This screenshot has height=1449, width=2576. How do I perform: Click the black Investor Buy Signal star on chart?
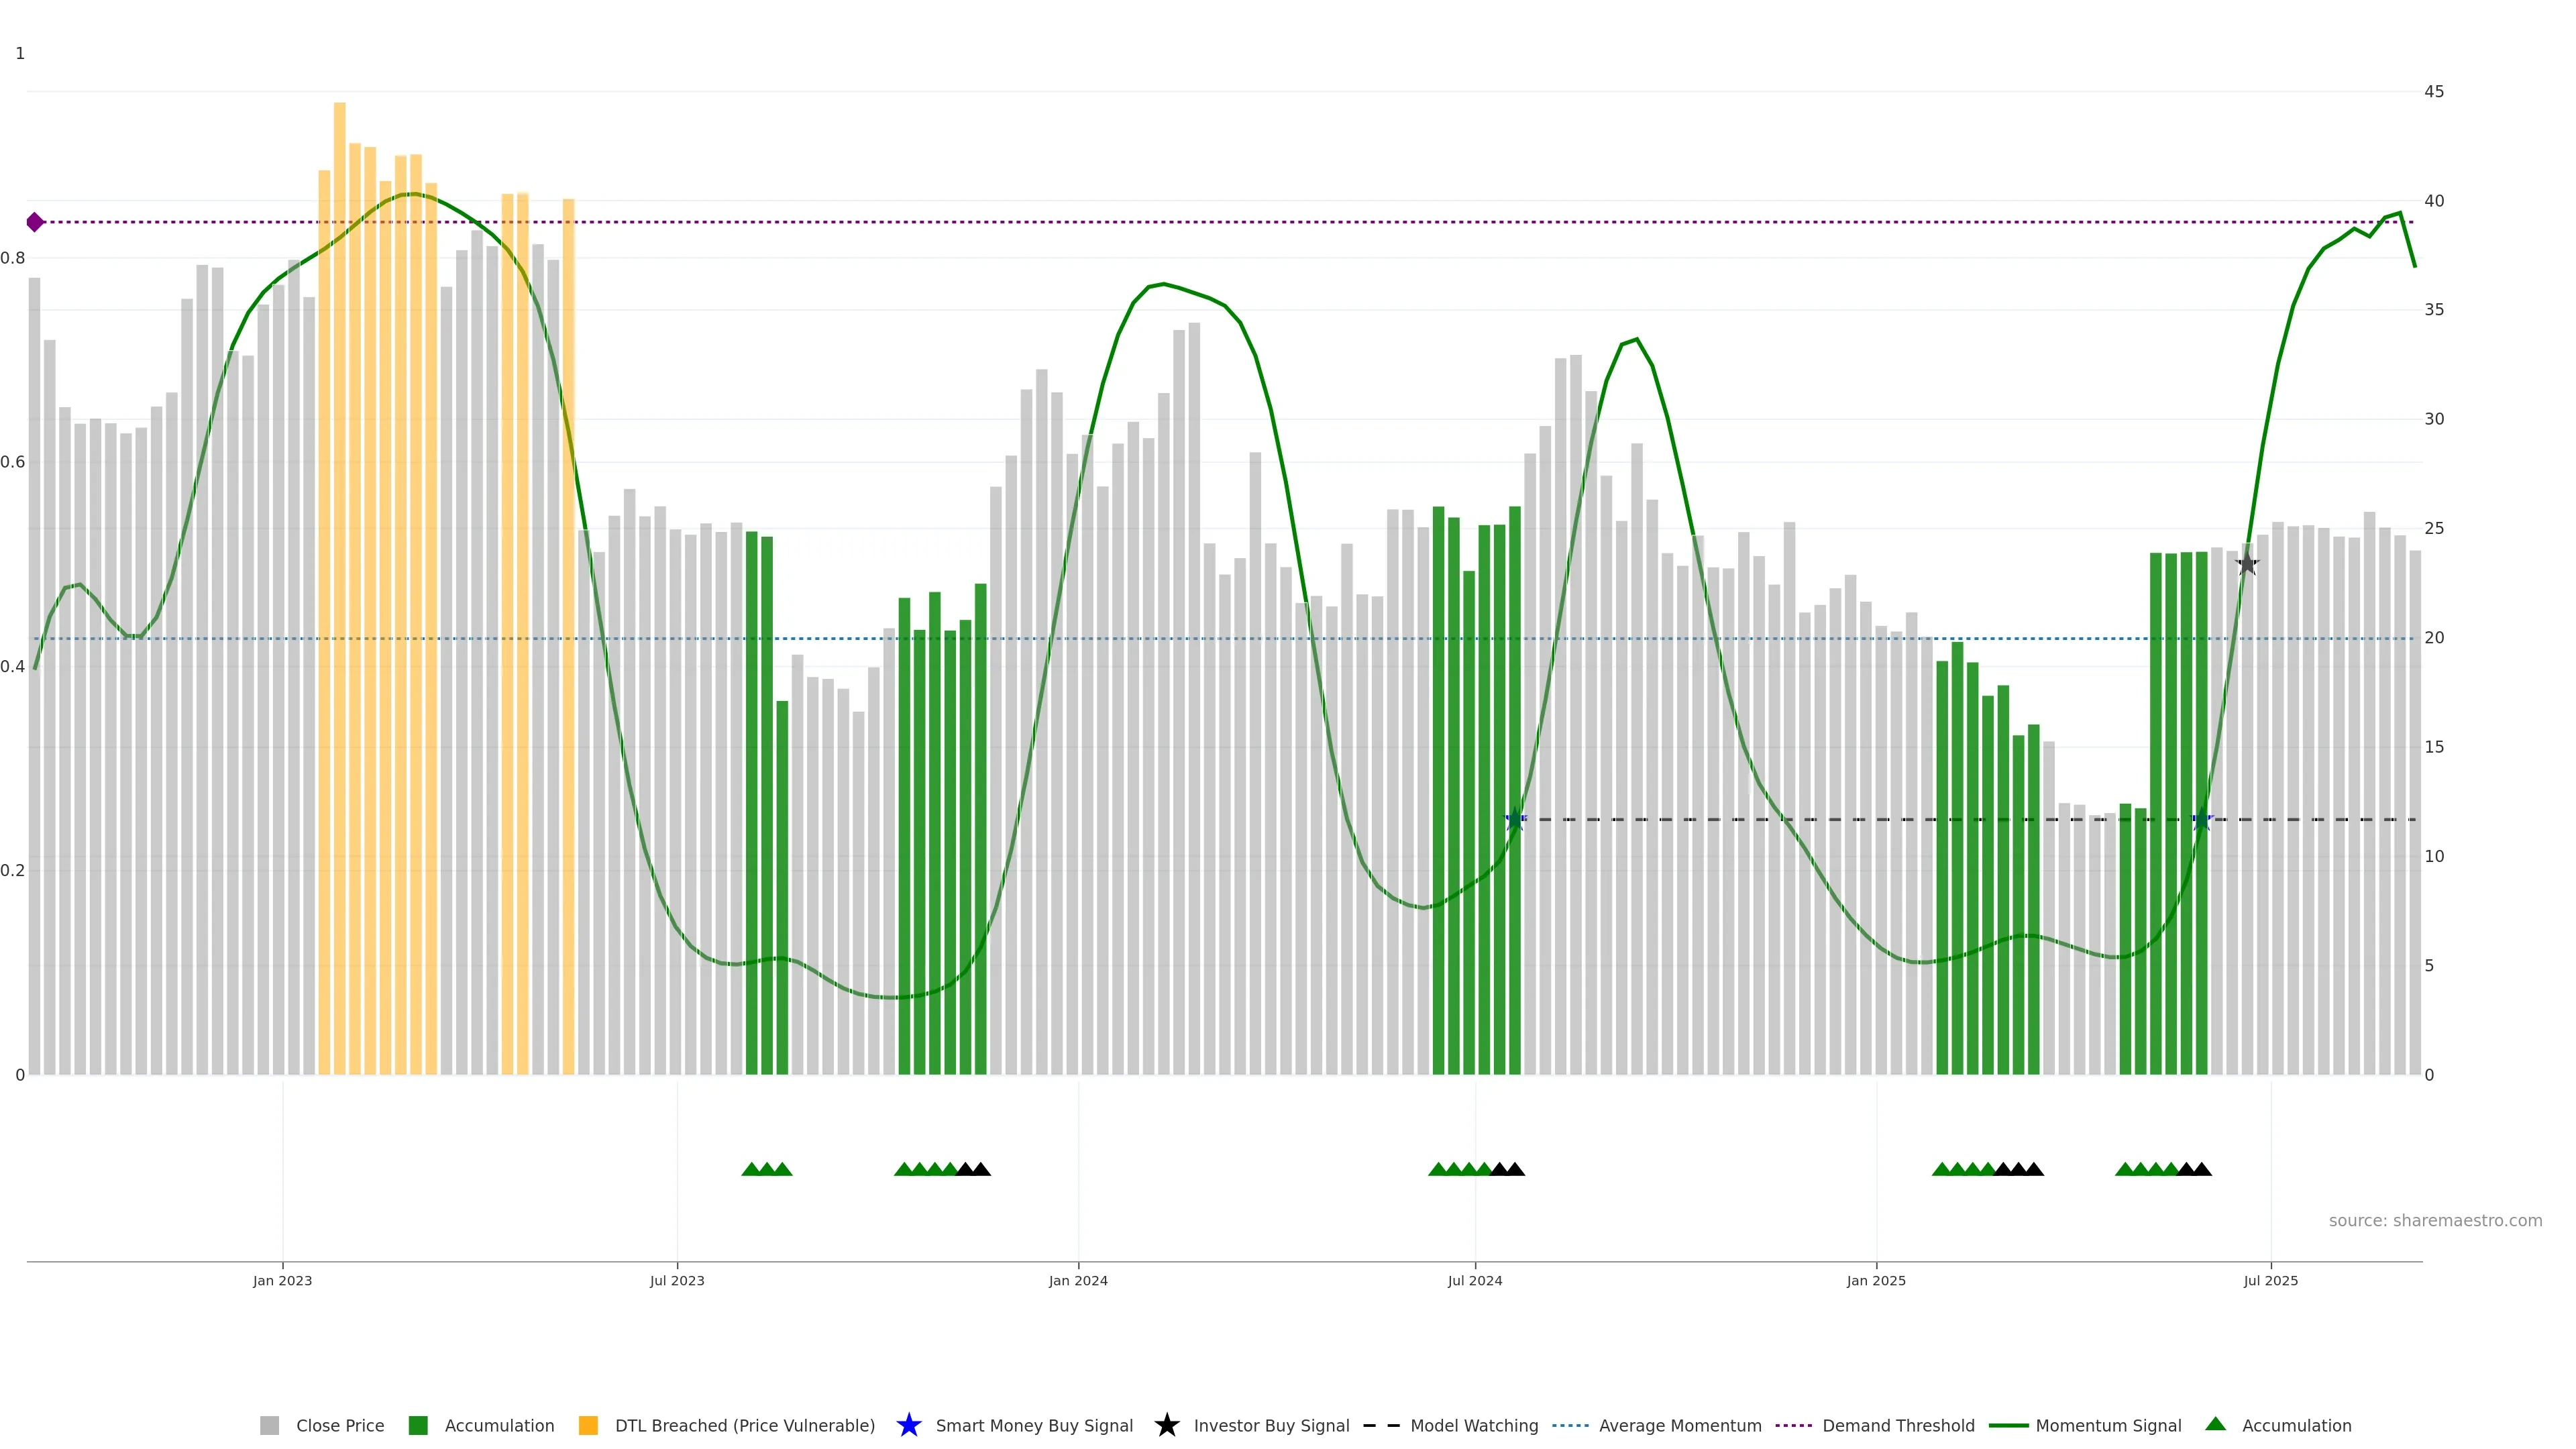[2246, 565]
